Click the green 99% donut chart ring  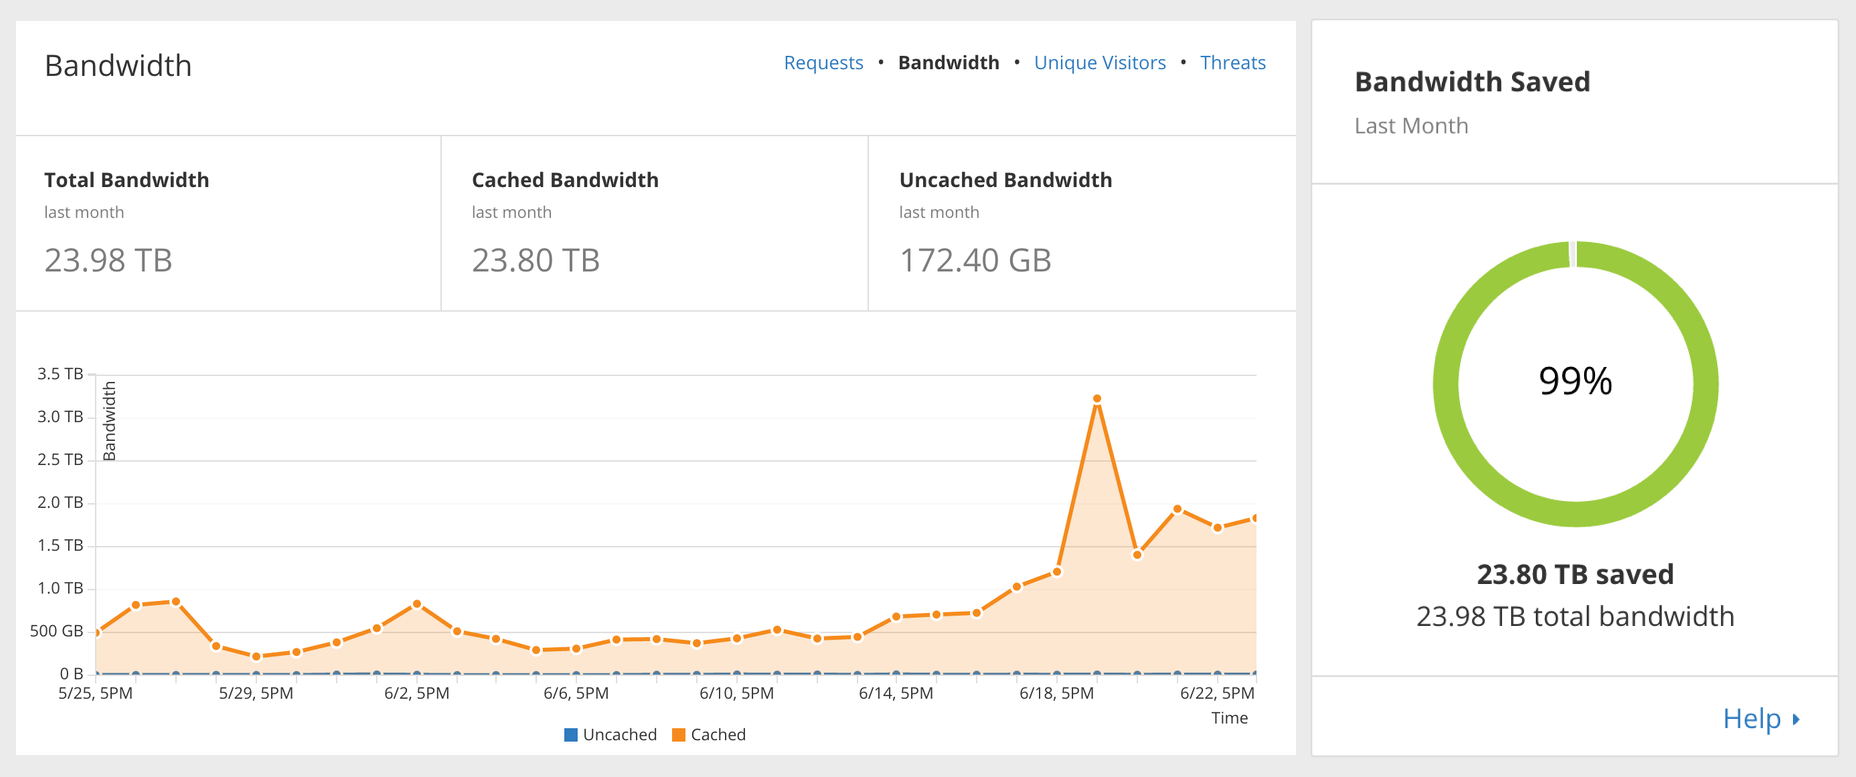coord(1445,384)
